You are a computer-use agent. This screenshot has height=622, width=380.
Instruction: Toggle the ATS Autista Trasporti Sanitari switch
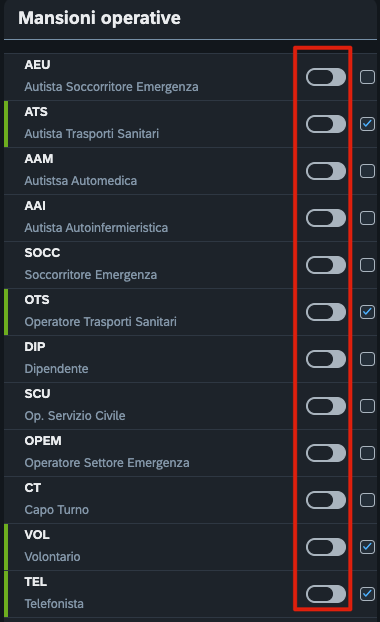(326, 124)
